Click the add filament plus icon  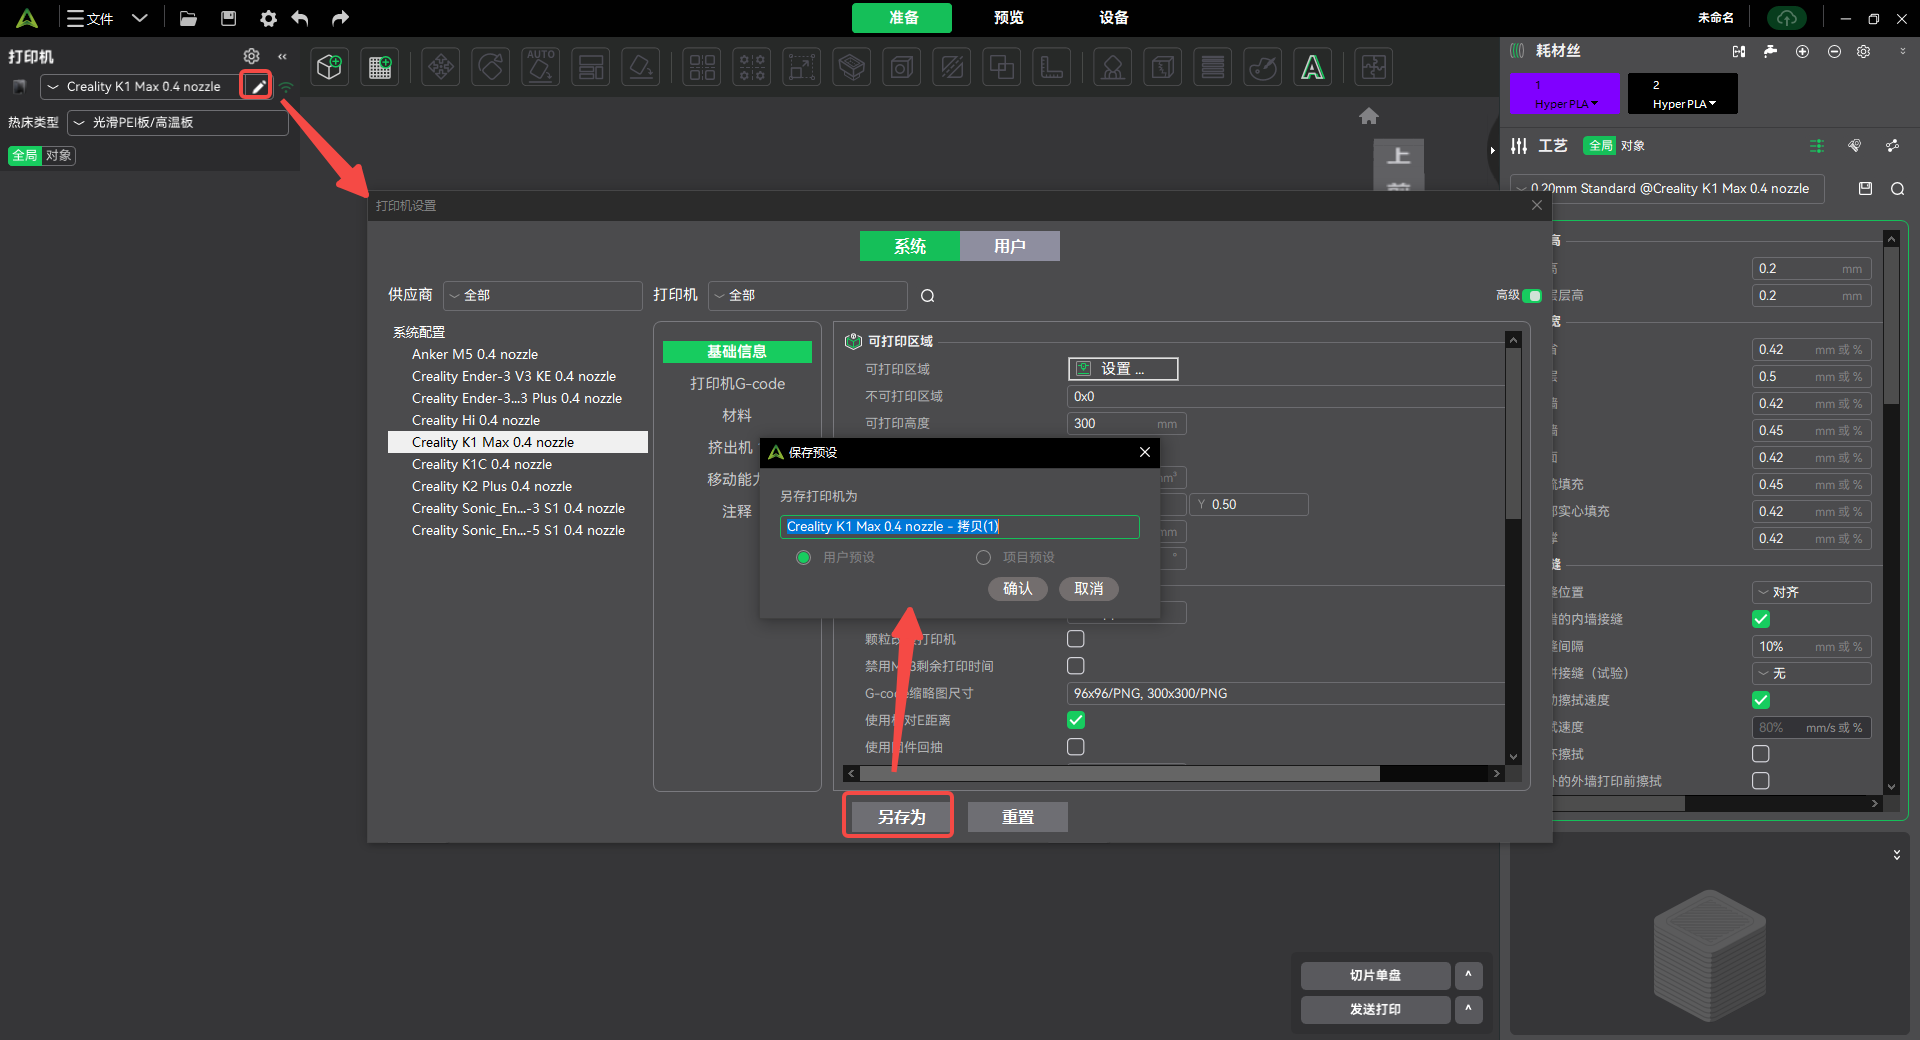1802,51
